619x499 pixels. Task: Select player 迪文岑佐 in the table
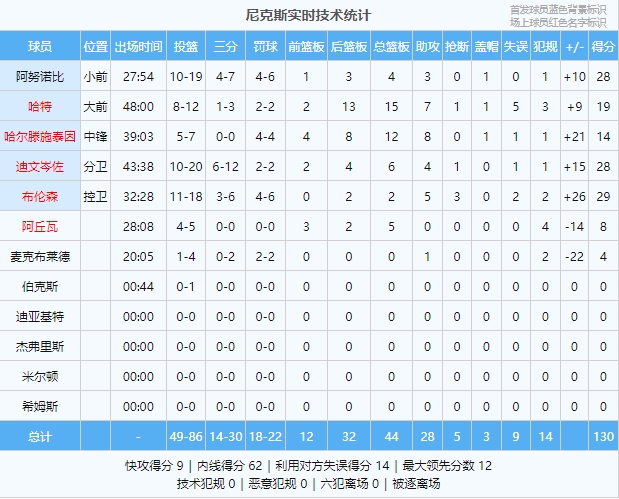pyautogui.click(x=40, y=166)
